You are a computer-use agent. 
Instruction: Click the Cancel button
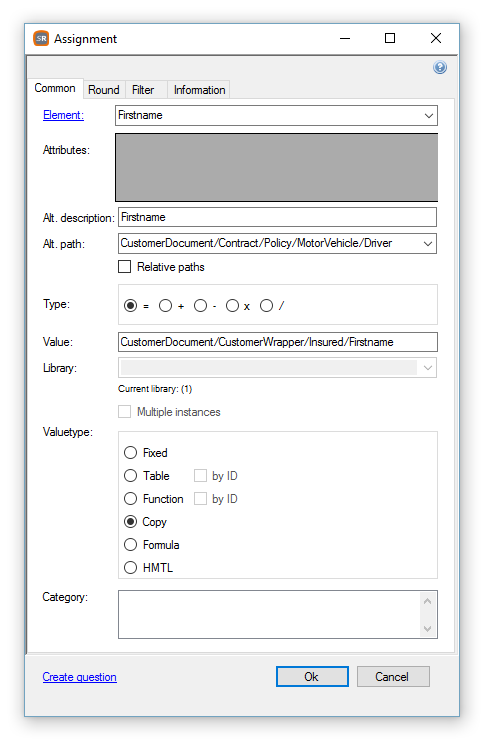coord(393,677)
